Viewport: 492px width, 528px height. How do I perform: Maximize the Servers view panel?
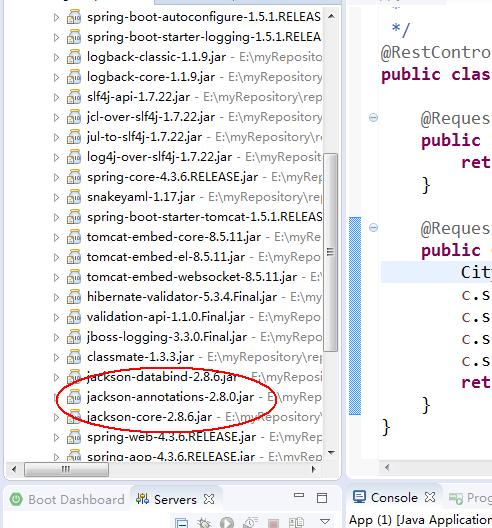[322, 498]
